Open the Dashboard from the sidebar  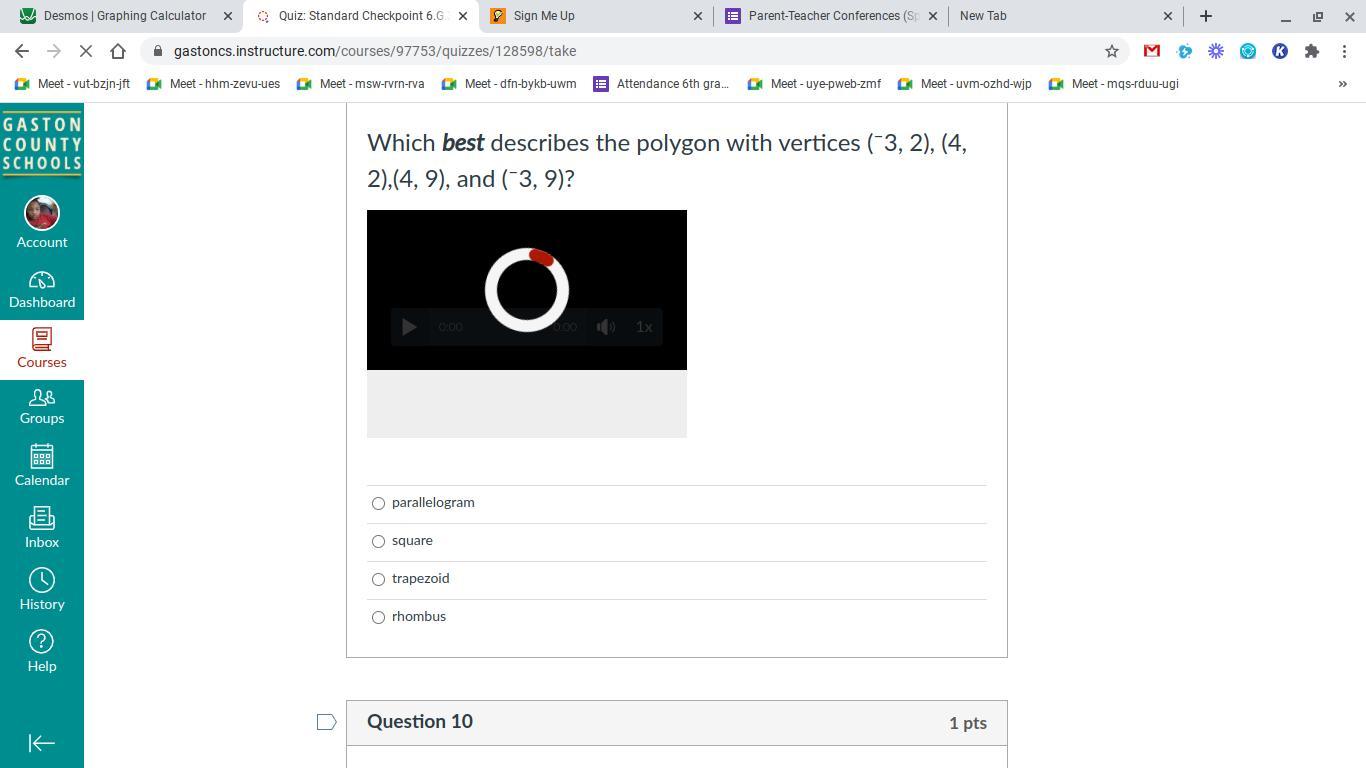[x=42, y=290]
